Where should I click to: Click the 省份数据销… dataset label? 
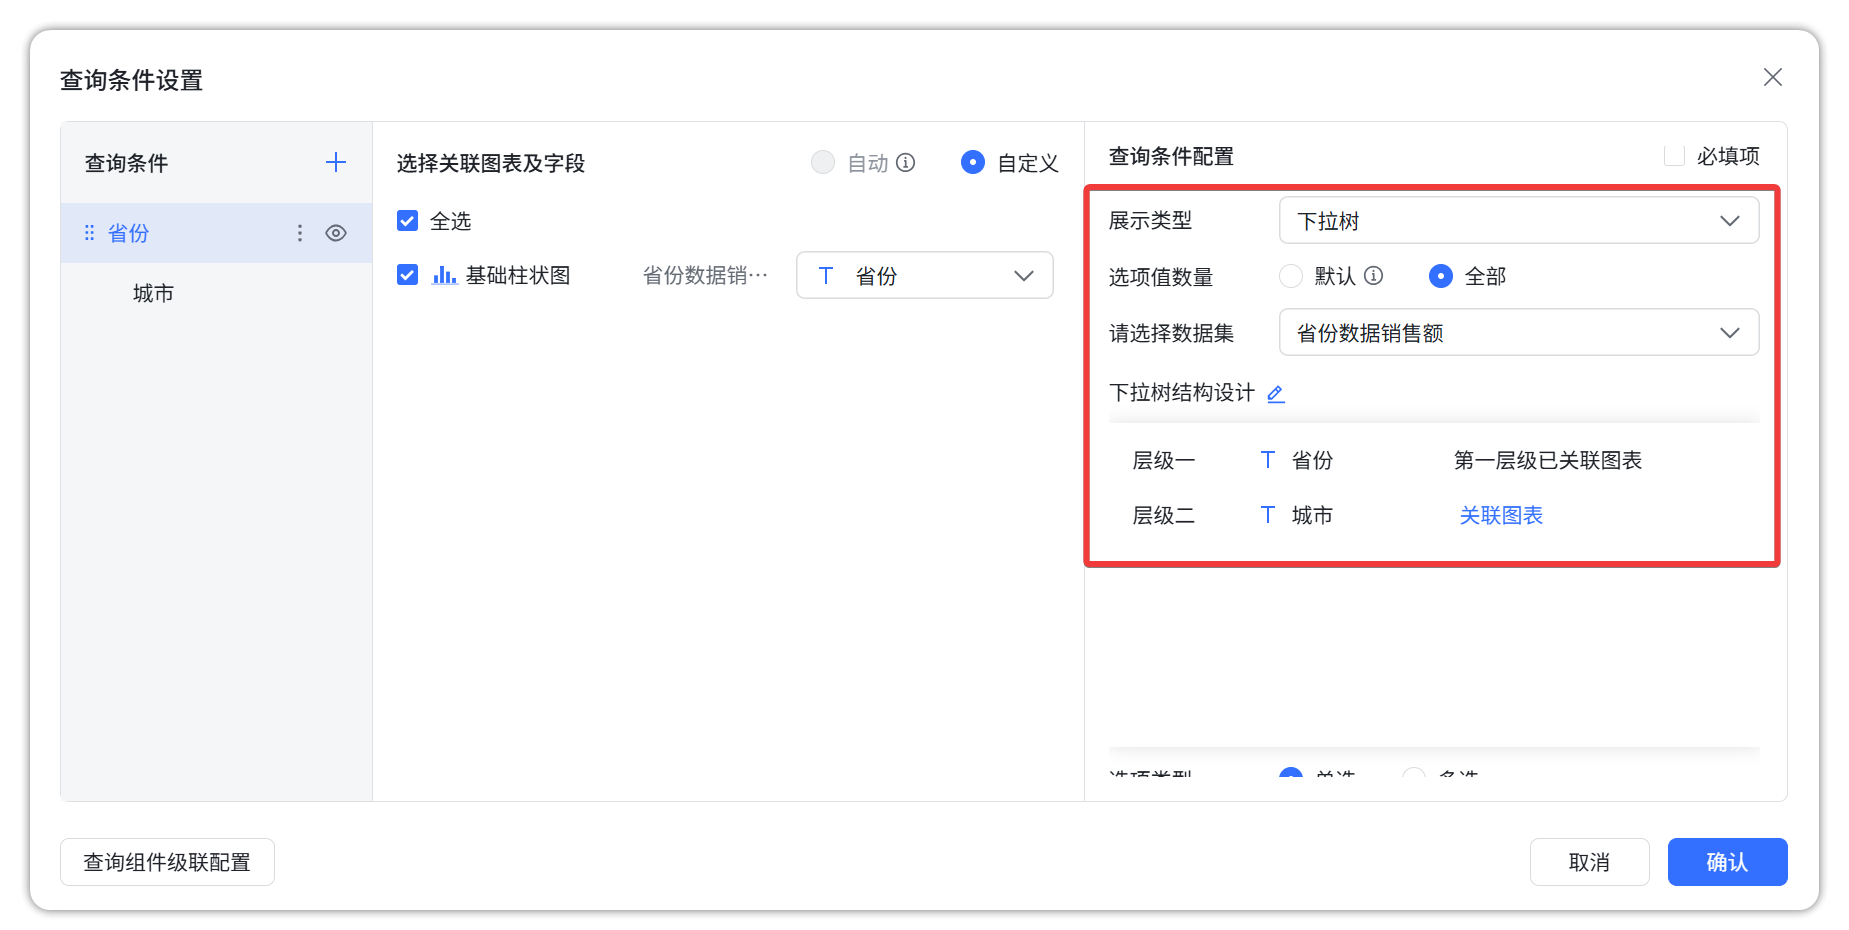[x=706, y=275]
